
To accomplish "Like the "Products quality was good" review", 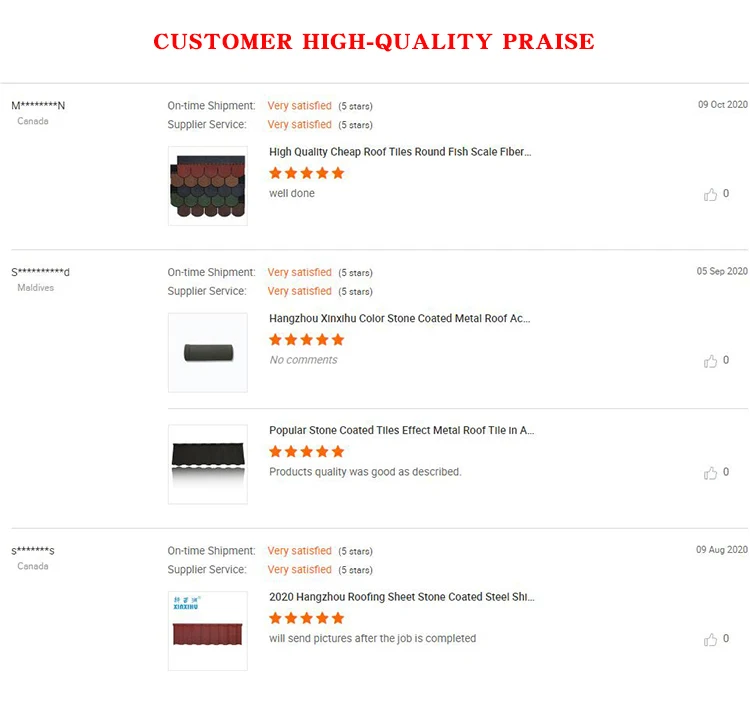I will 711,473.
